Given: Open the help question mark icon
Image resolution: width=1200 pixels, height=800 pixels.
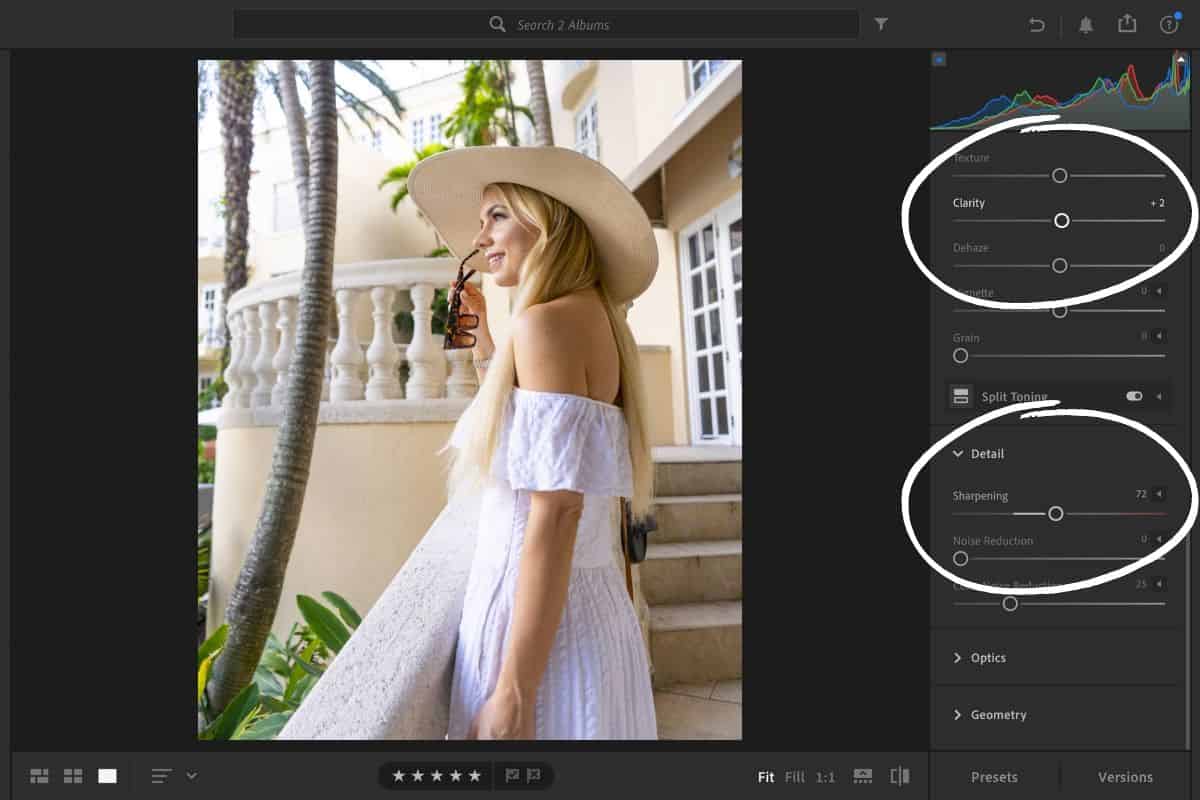Looking at the screenshot, I should (1169, 25).
